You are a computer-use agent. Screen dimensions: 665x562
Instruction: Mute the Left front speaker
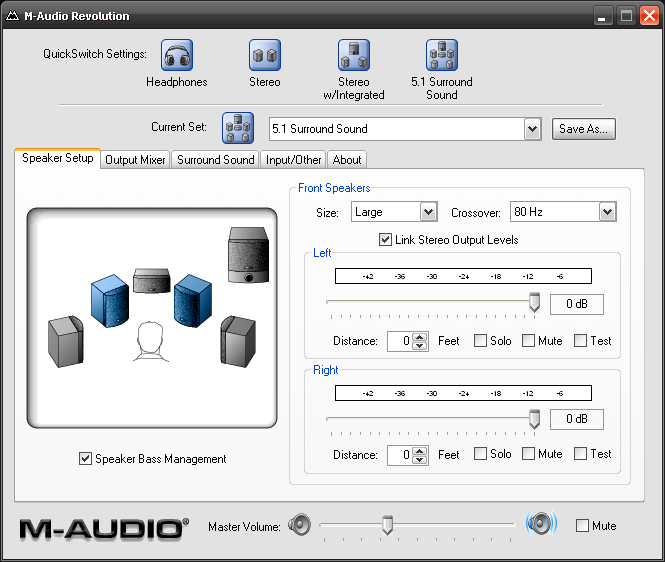pos(528,341)
